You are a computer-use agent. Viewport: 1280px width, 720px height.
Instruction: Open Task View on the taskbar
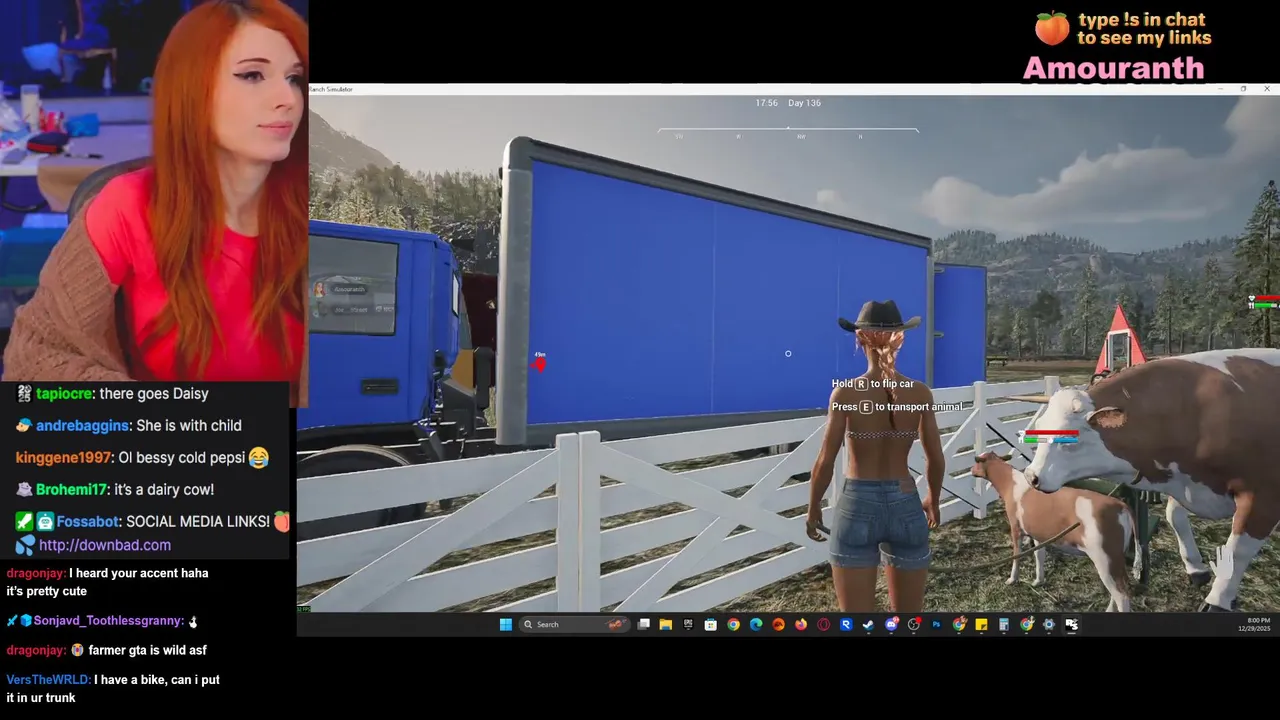point(643,624)
